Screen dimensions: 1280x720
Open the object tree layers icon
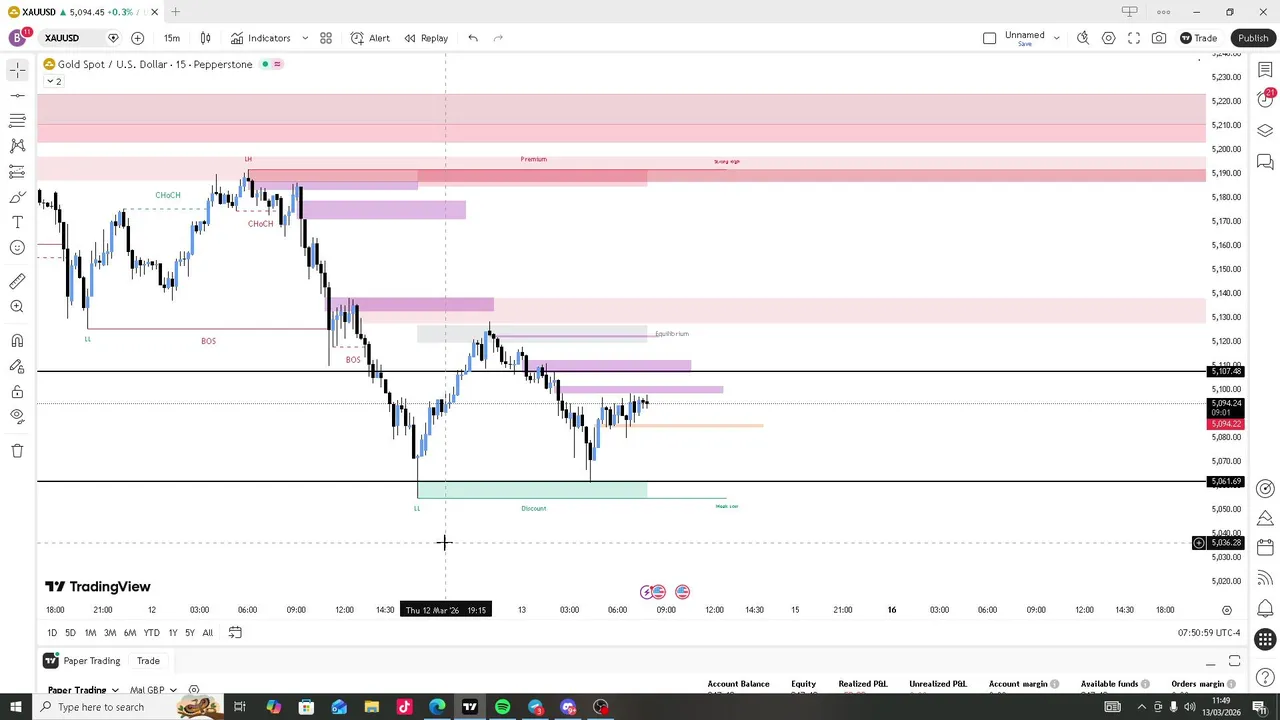click(1265, 131)
